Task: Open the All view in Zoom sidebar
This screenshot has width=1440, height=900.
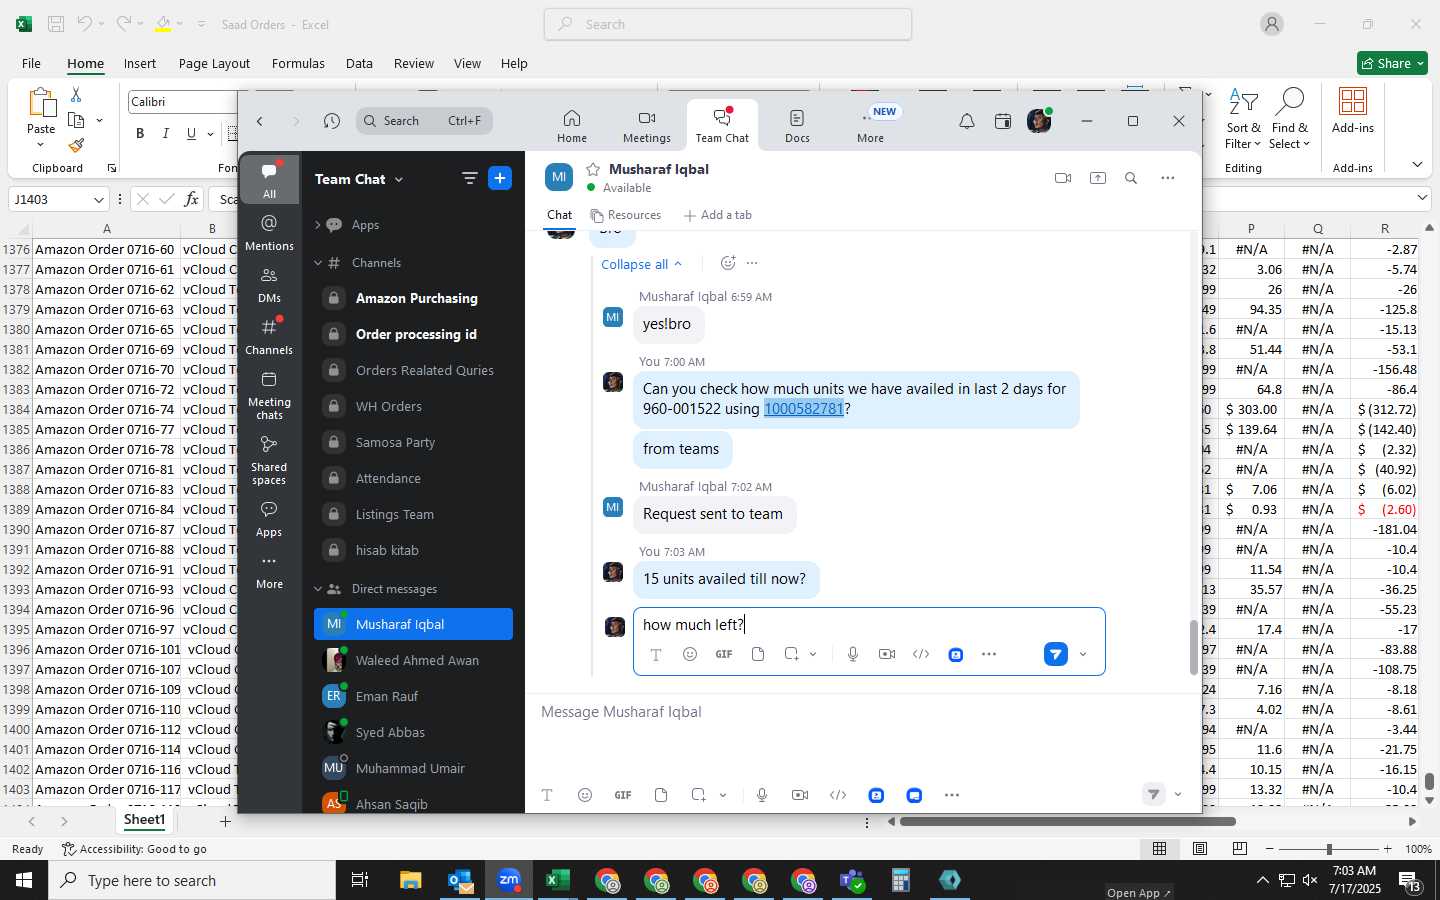Action: tap(269, 180)
